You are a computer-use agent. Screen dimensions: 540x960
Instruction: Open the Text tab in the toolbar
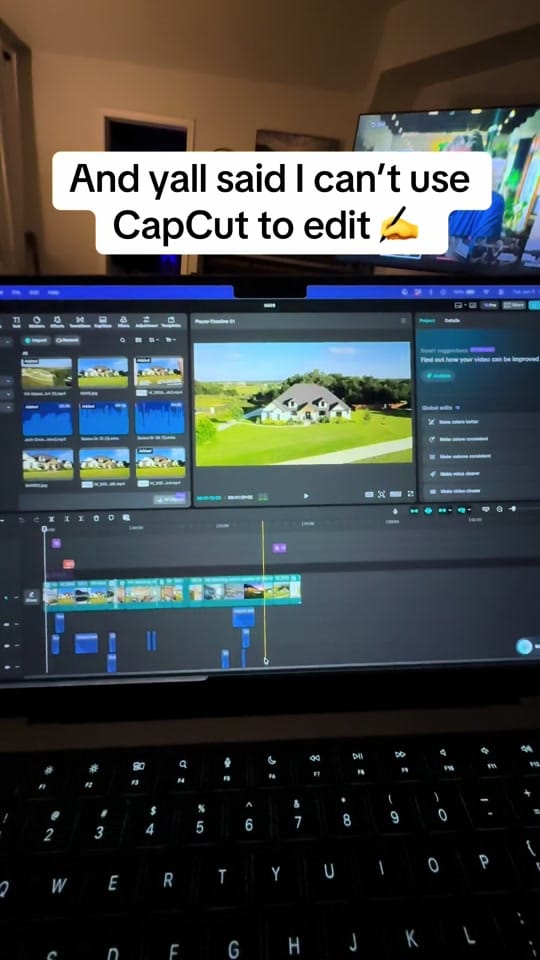pos(17,321)
